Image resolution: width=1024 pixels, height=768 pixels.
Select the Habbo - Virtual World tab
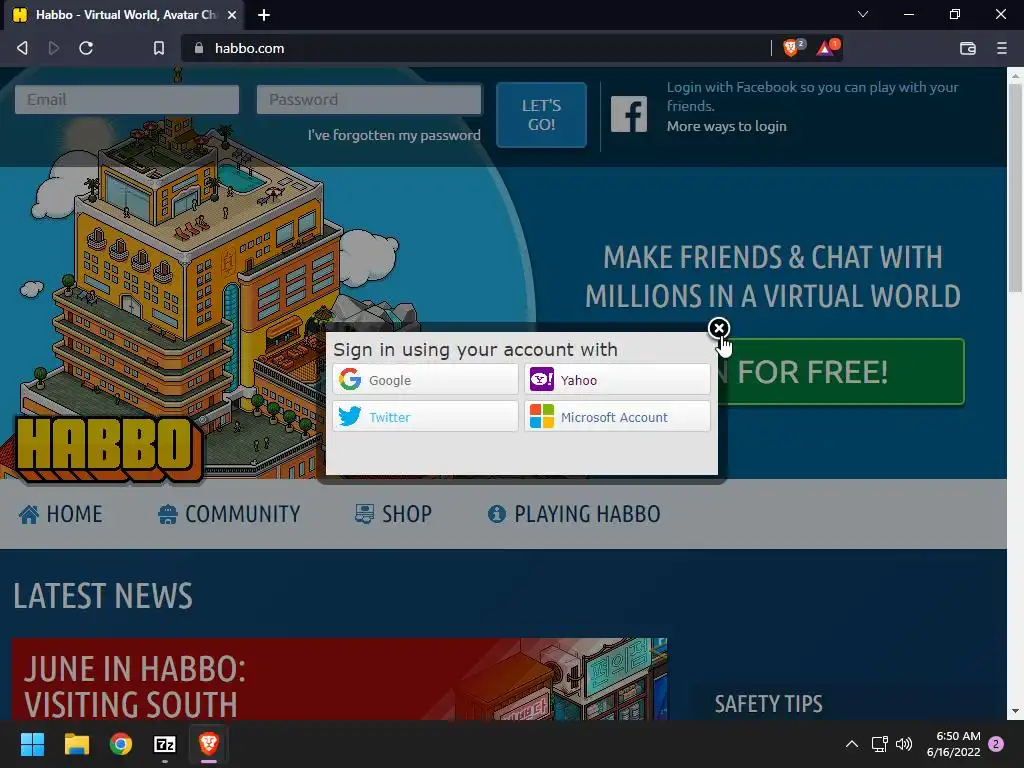tap(124, 15)
